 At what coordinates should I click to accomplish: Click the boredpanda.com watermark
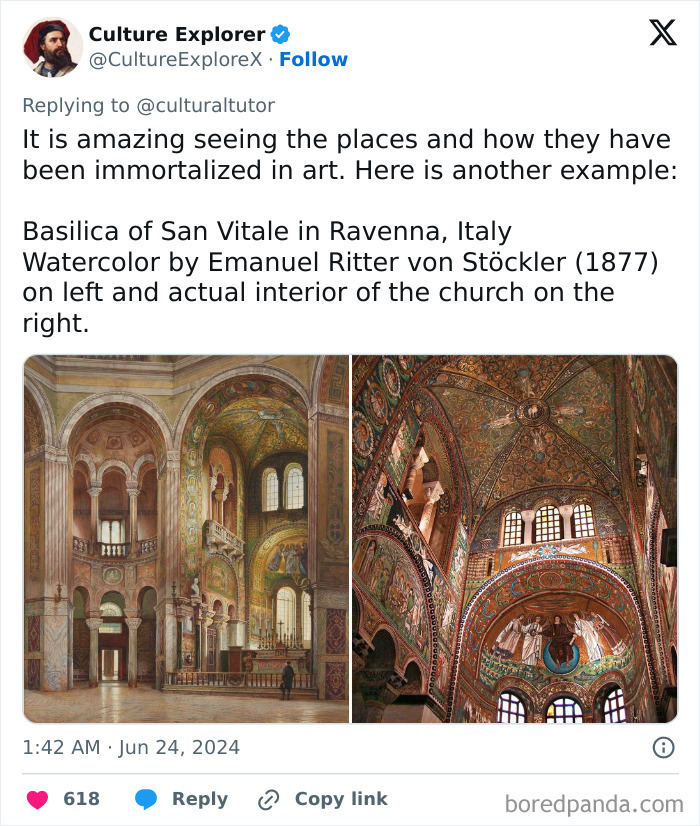(594, 803)
